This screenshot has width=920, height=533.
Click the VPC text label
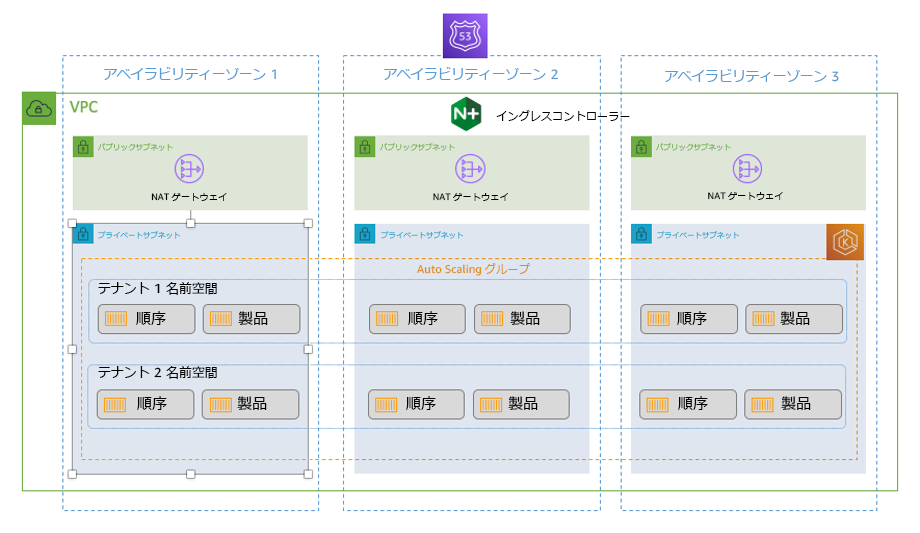84,107
